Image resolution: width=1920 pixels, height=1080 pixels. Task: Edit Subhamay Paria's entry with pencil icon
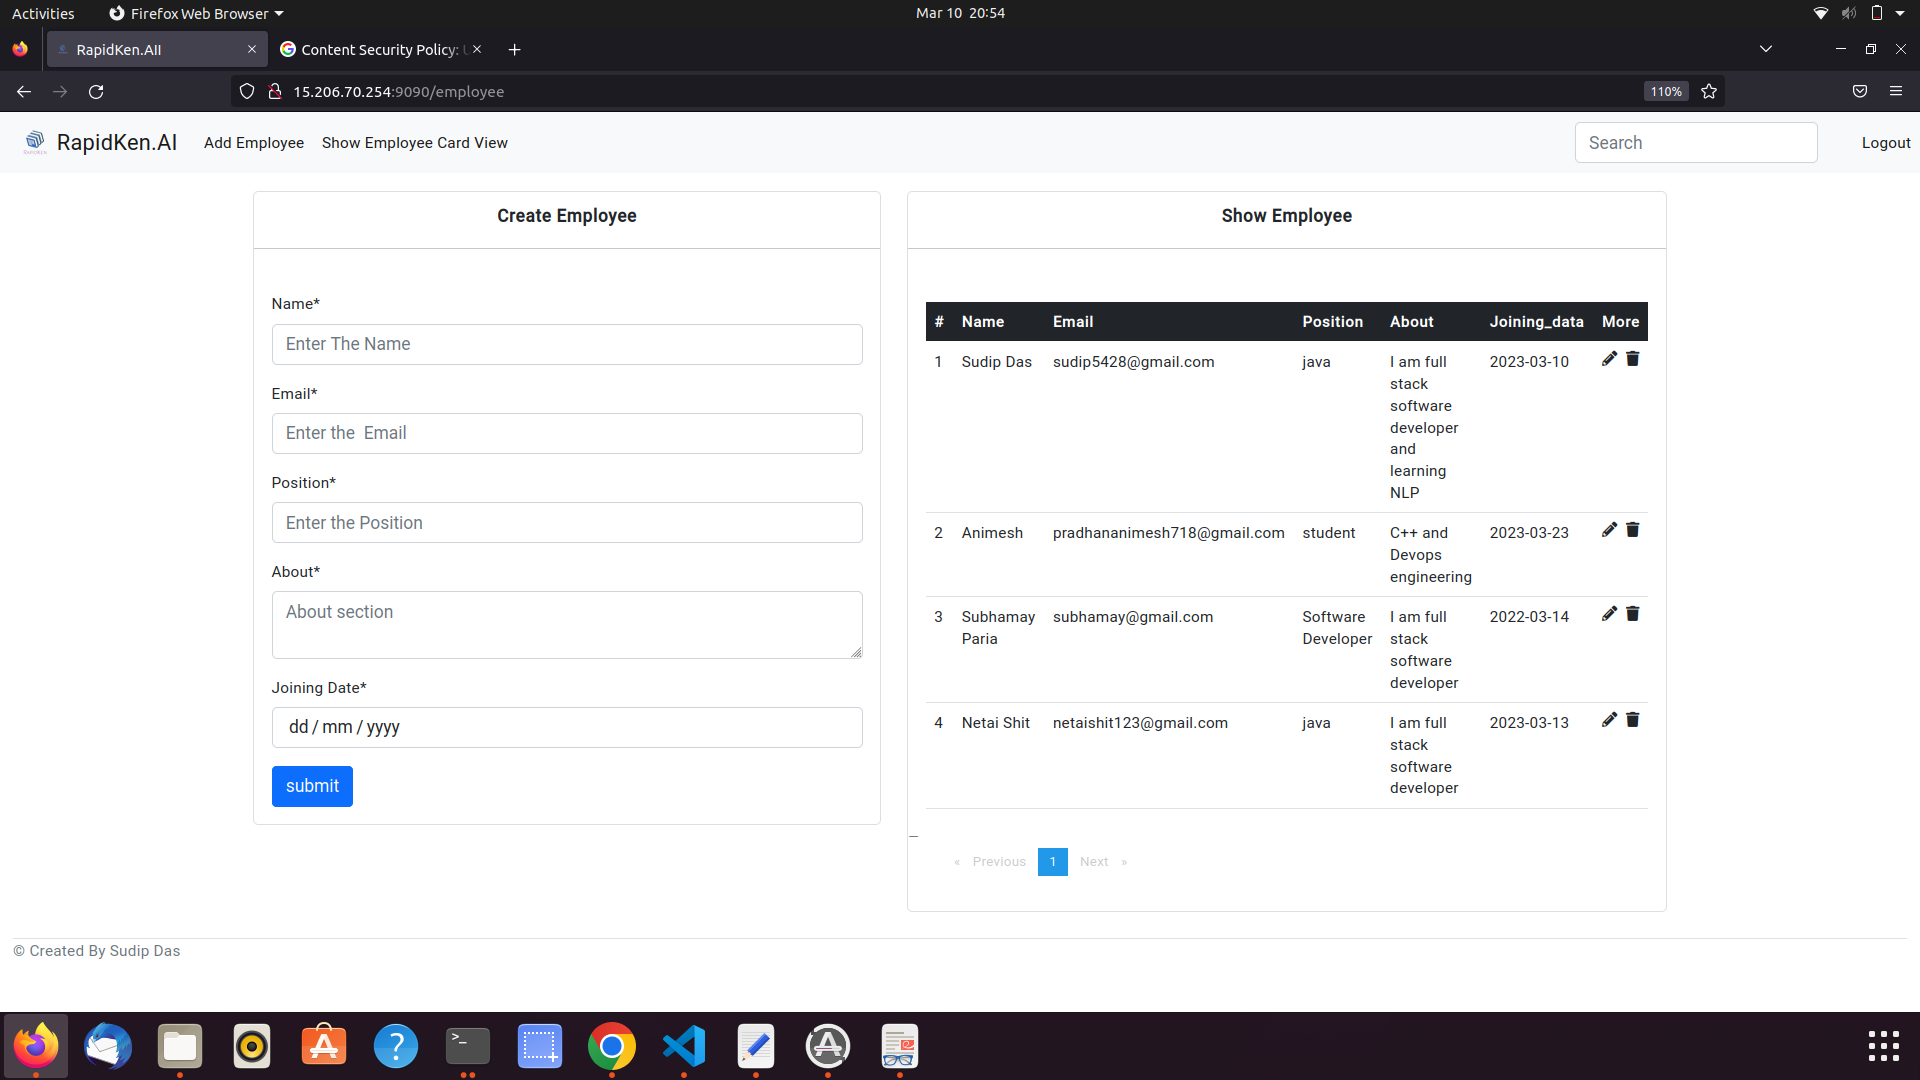(x=1609, y=614)
